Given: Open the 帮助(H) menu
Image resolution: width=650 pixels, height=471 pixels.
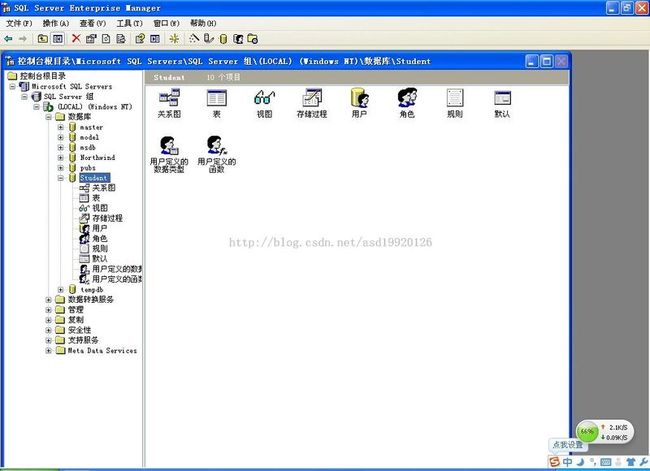Looking at the screenshot, I should (x=203, y=23).
